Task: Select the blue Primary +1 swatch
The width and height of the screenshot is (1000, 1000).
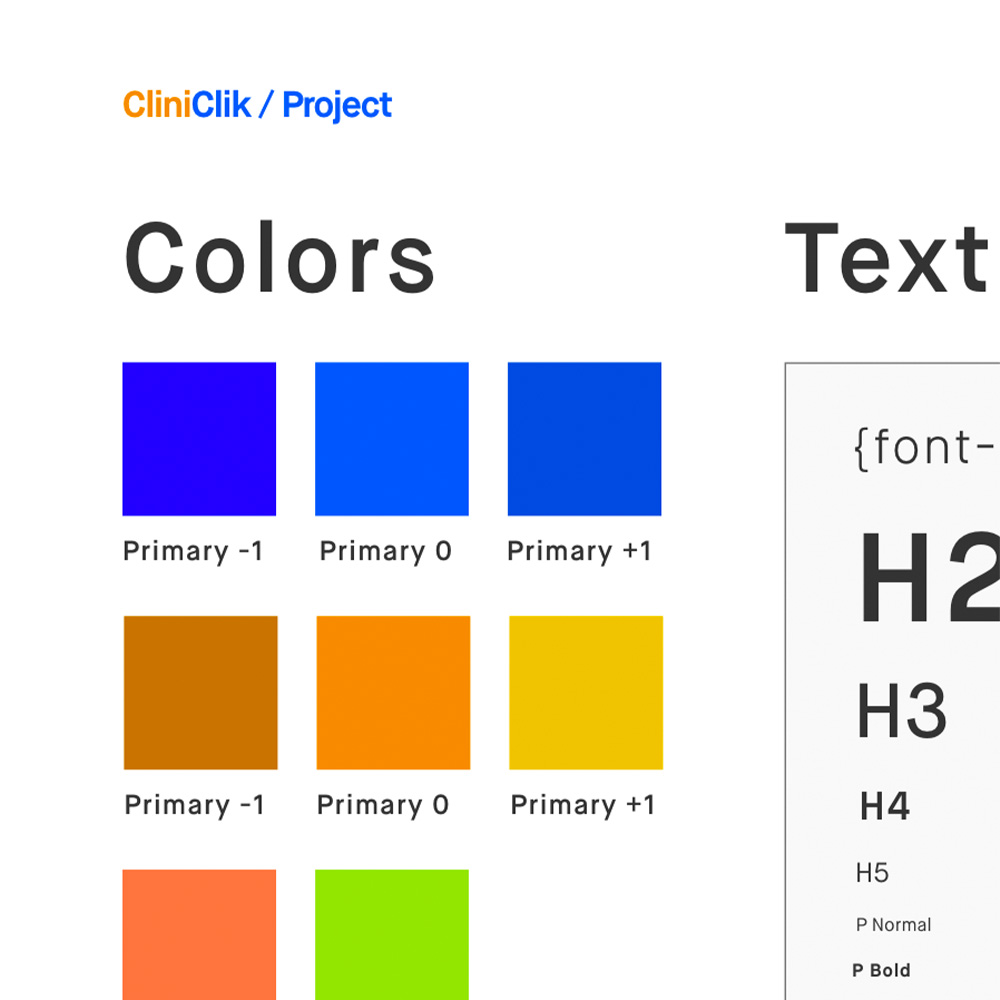Action: pyautogui.click(x=584, y=439)
